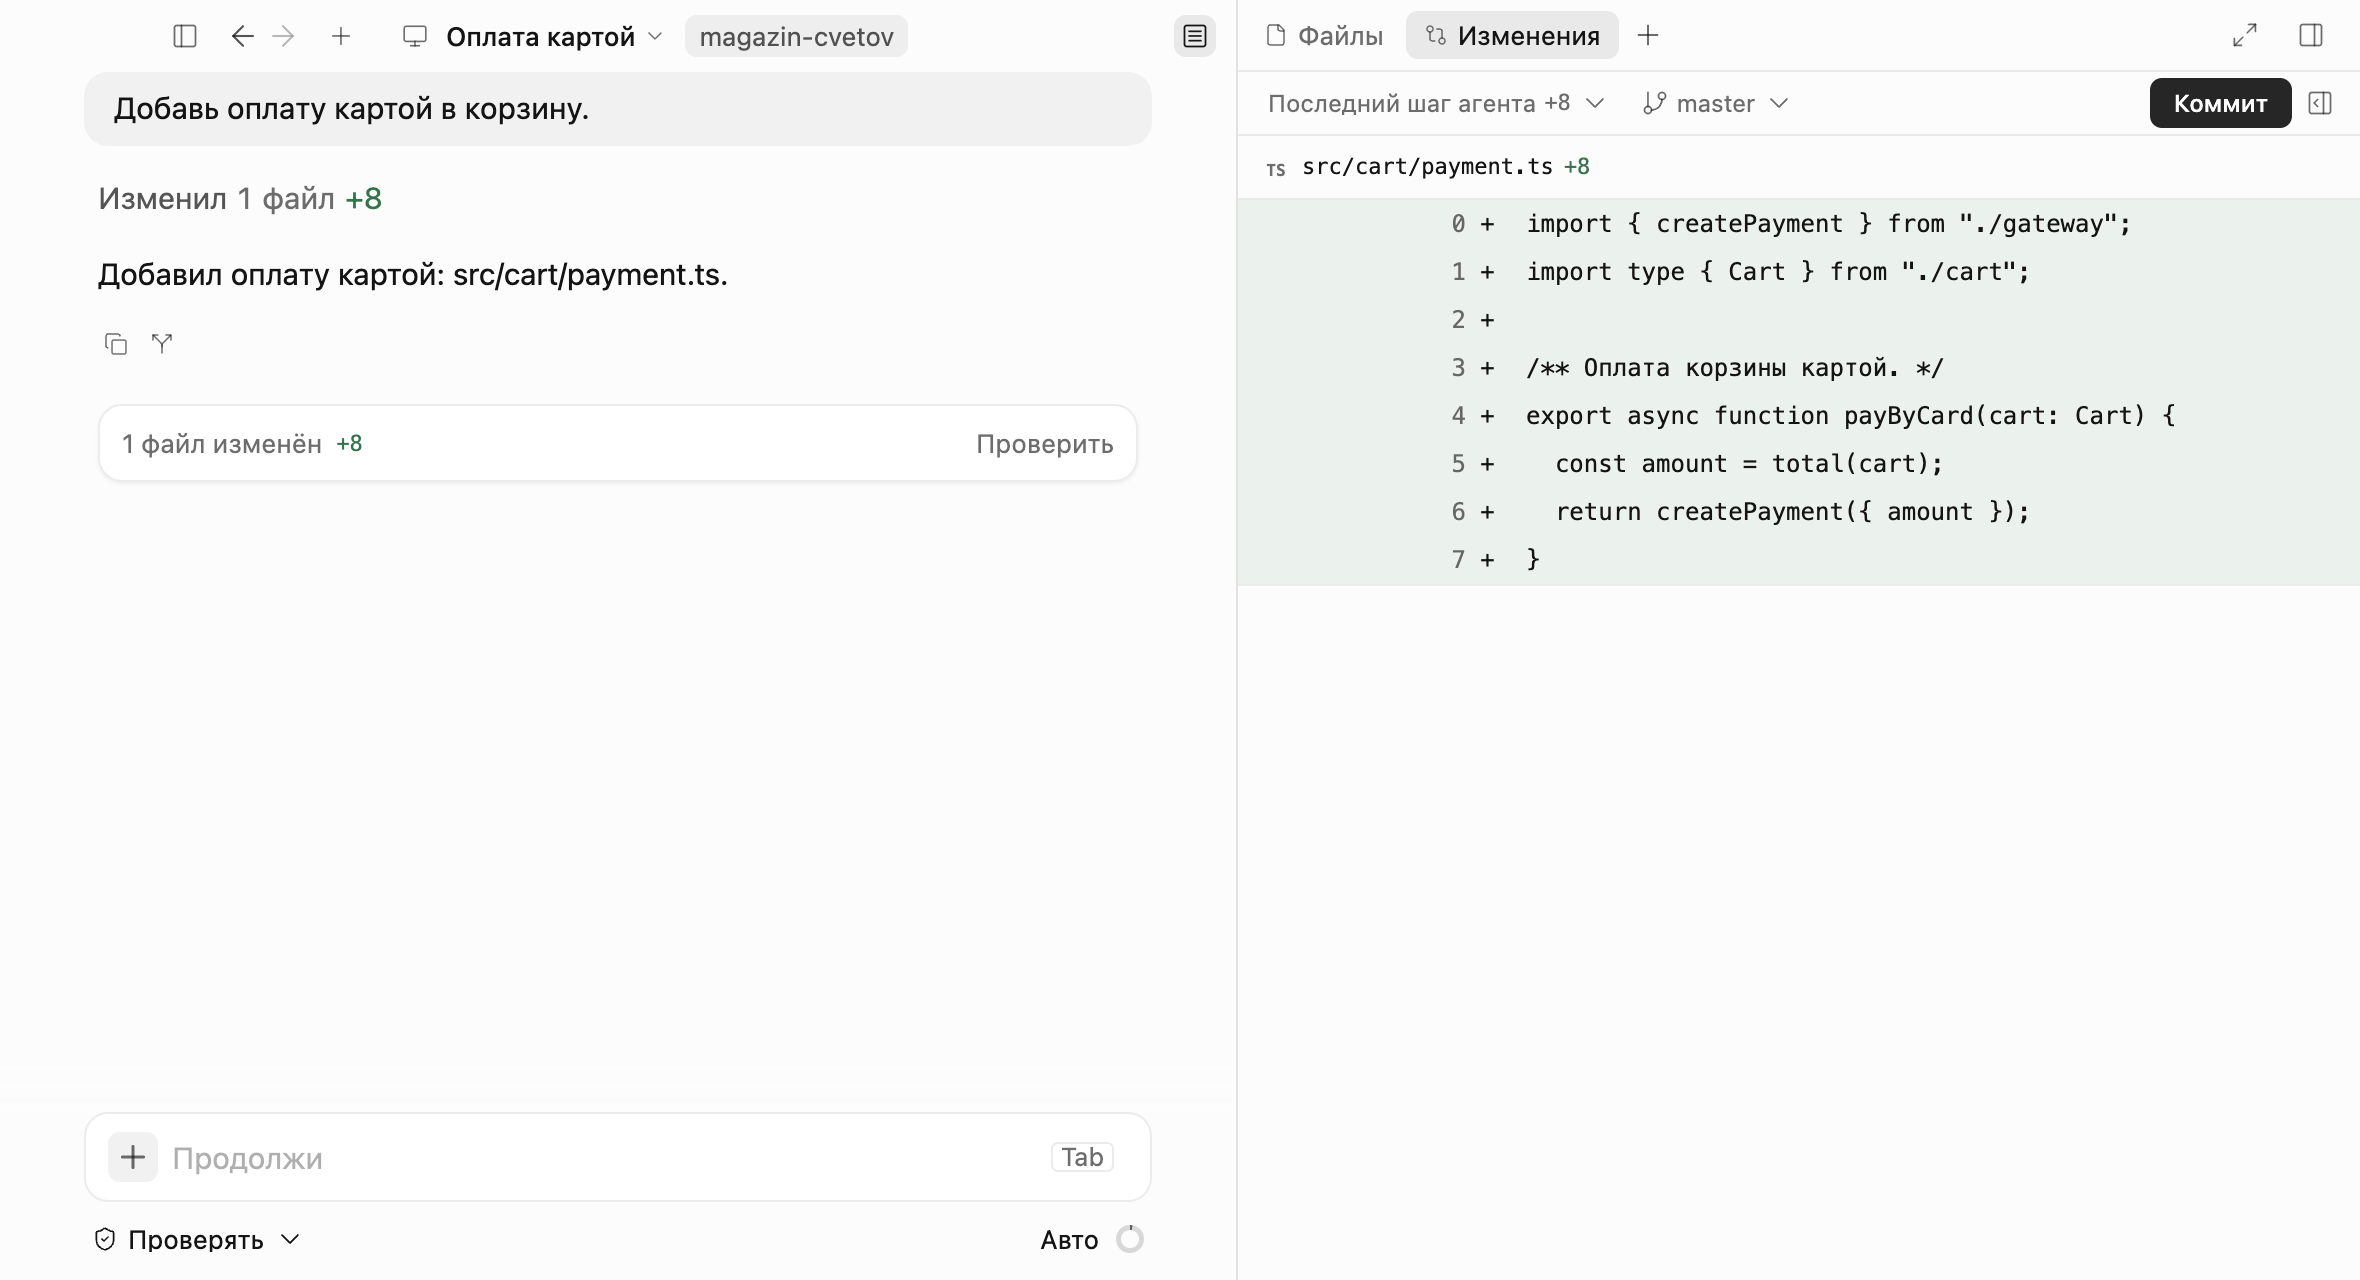
Task: Toggle the right side panel visibility
Action: click(2311, 36)
